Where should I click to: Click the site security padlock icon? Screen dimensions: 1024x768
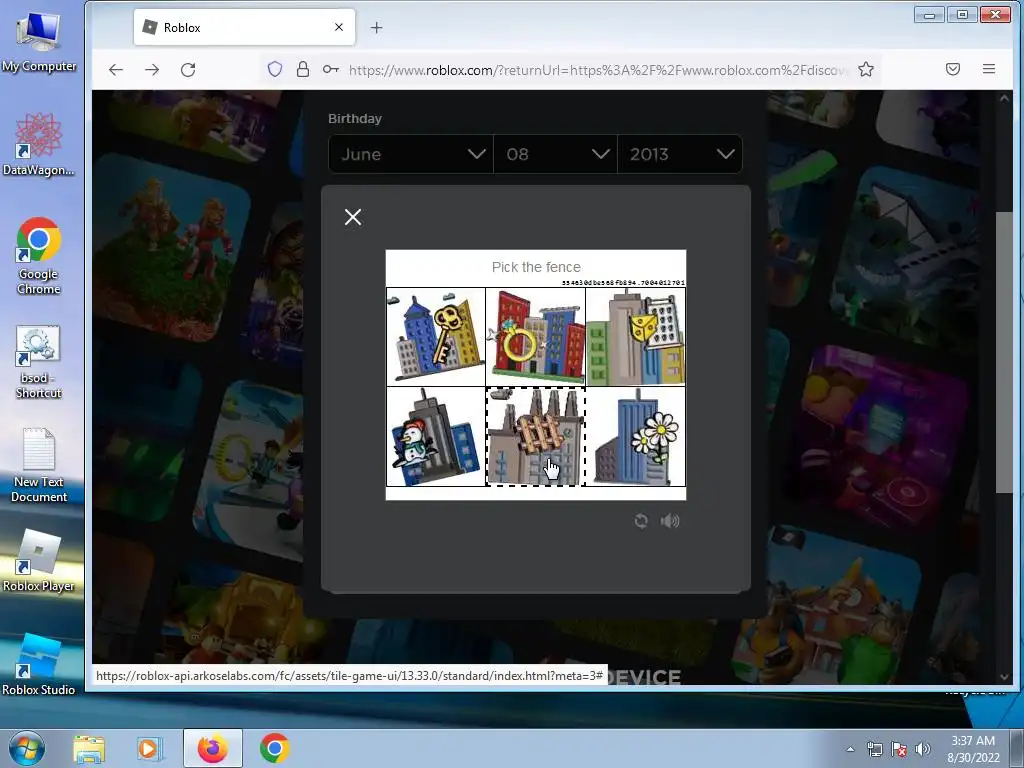tap(303, 69)
